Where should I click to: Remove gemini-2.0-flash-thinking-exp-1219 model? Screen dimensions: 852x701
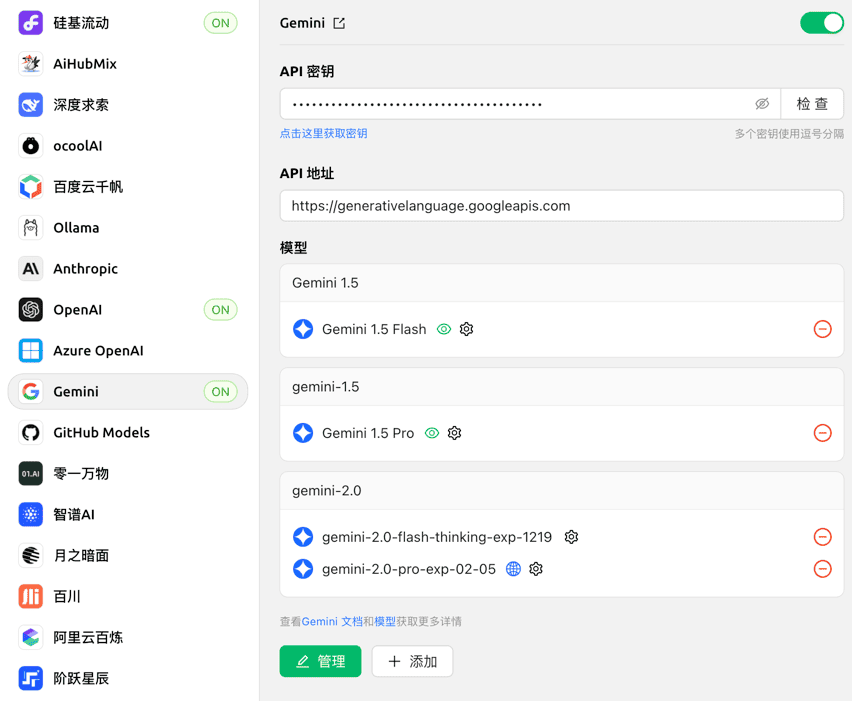click(822, 537)
